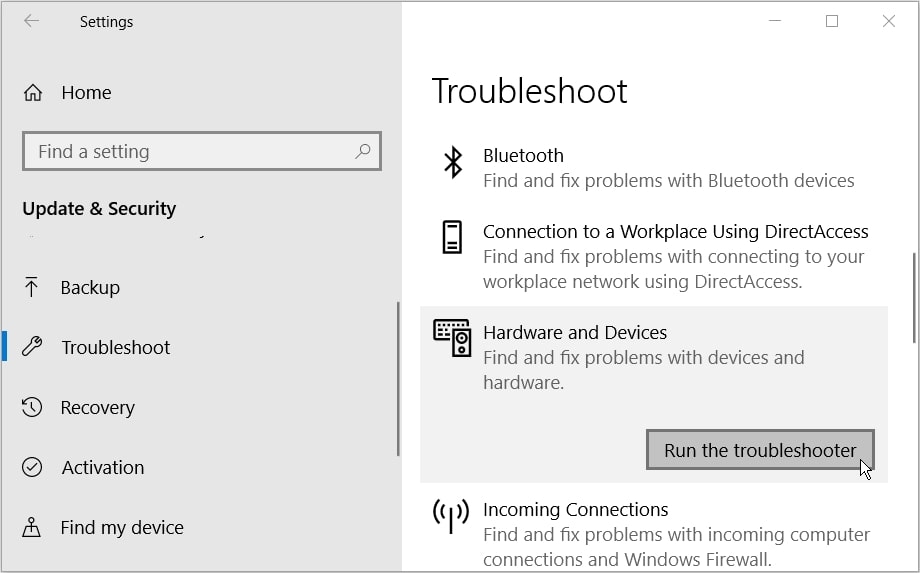Click the Hardware and Devices icon
The width and height of the screenshot is (920, 573).
452,338
